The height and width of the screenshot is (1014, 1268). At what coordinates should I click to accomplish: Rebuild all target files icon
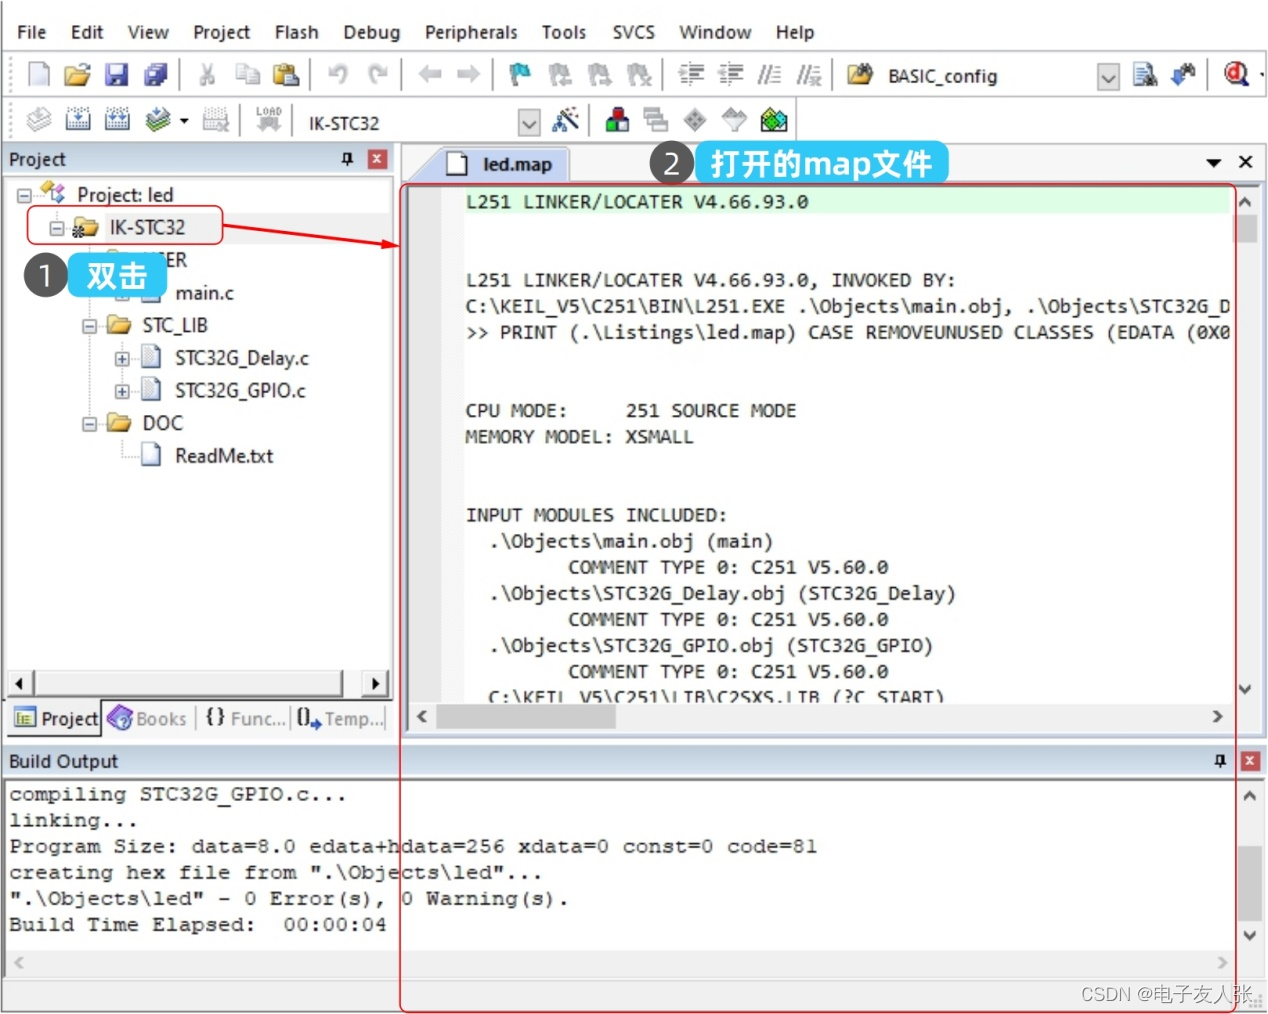coord(117,121)
